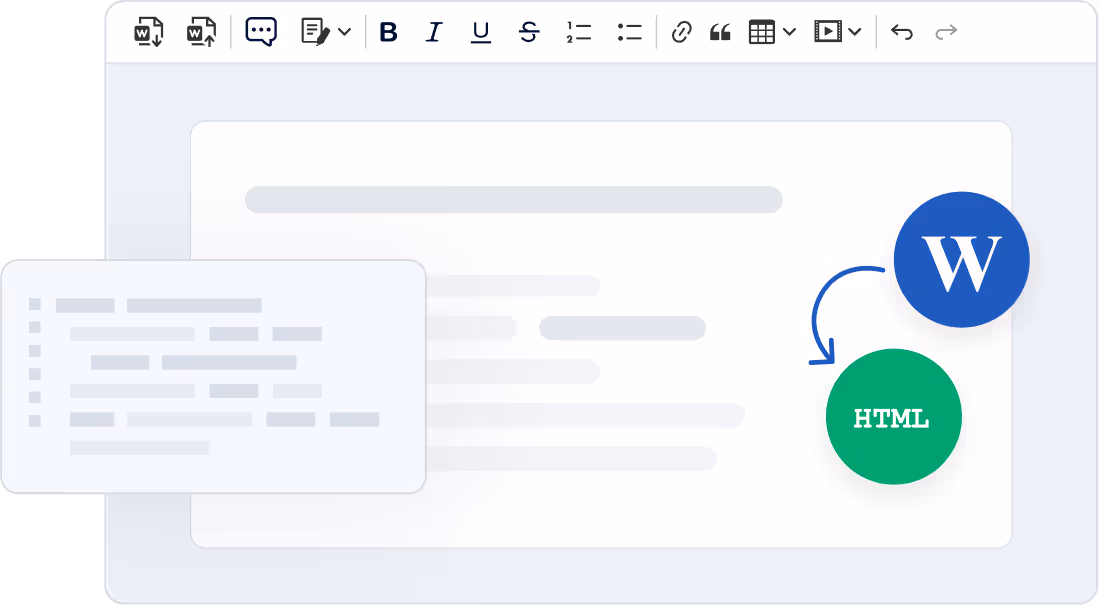The image size is (1099, 605).
Task: Apply block quote formatting
Action: (720, 32)
